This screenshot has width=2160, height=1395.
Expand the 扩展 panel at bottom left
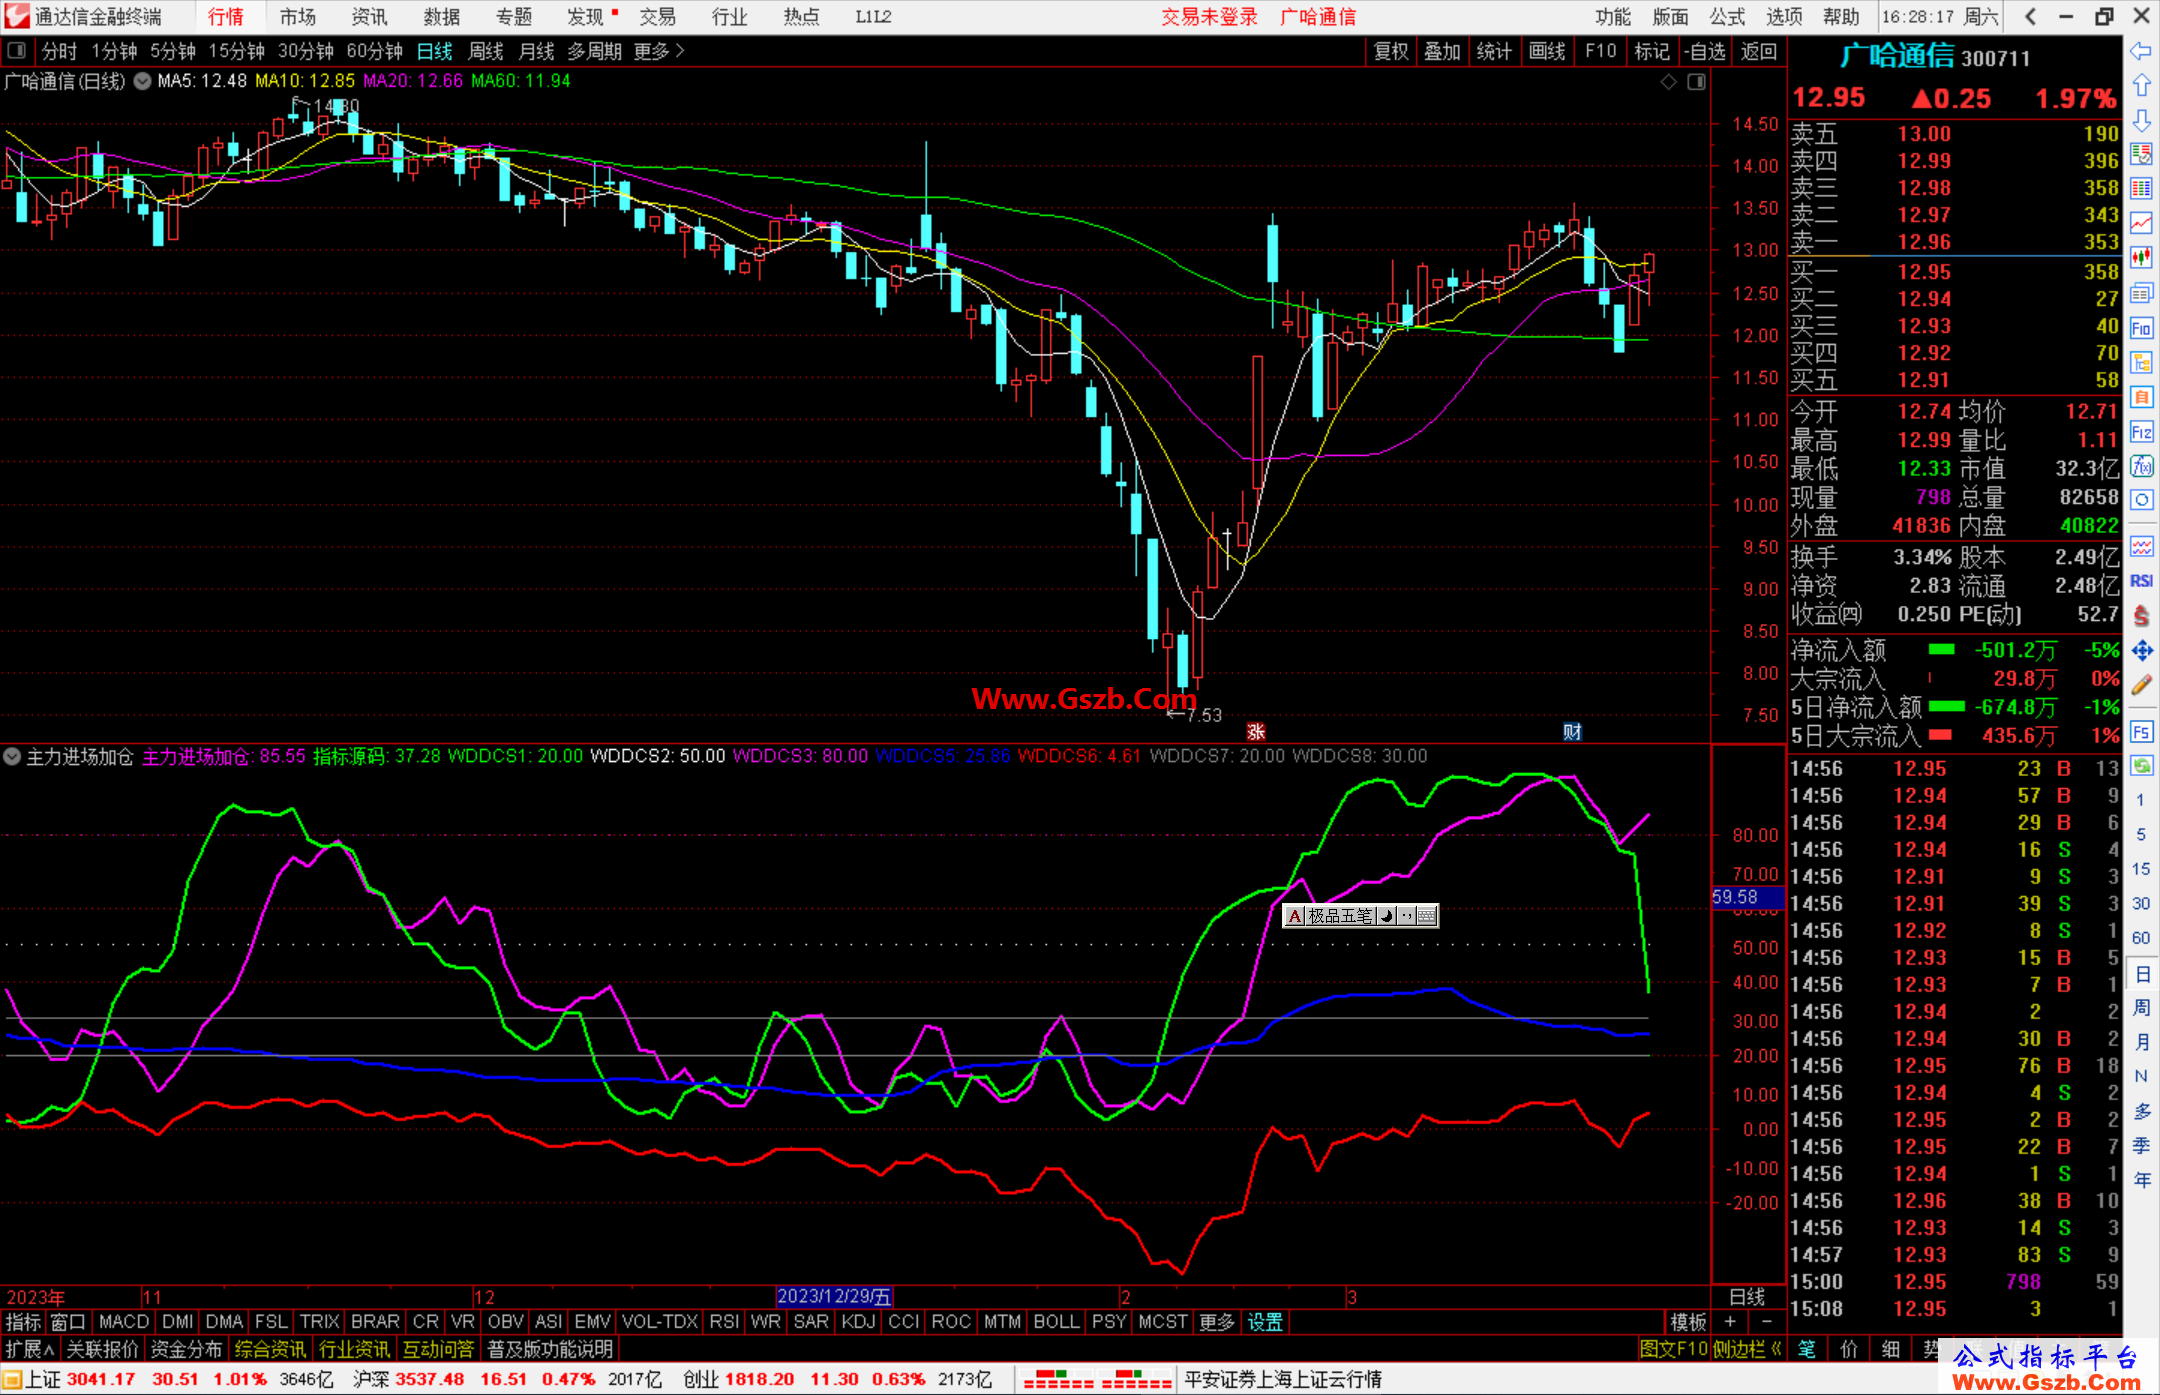pos(30,1349)
